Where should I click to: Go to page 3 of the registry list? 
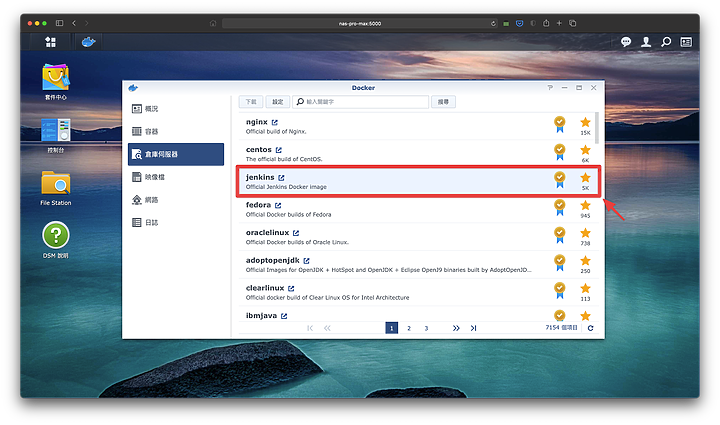pyautogui.click(x=426, y=328)
